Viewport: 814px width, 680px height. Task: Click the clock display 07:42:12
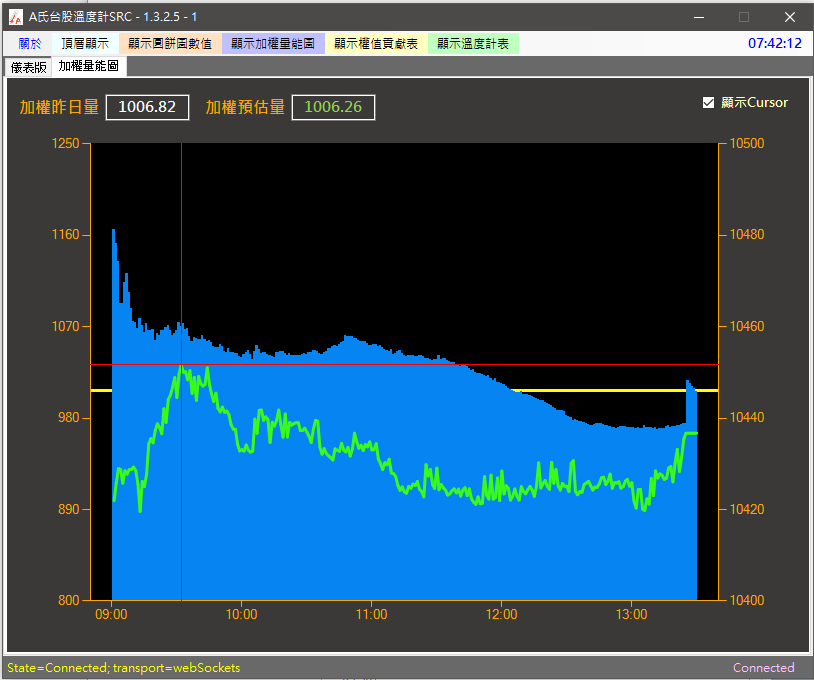click(x=775, y=43)
